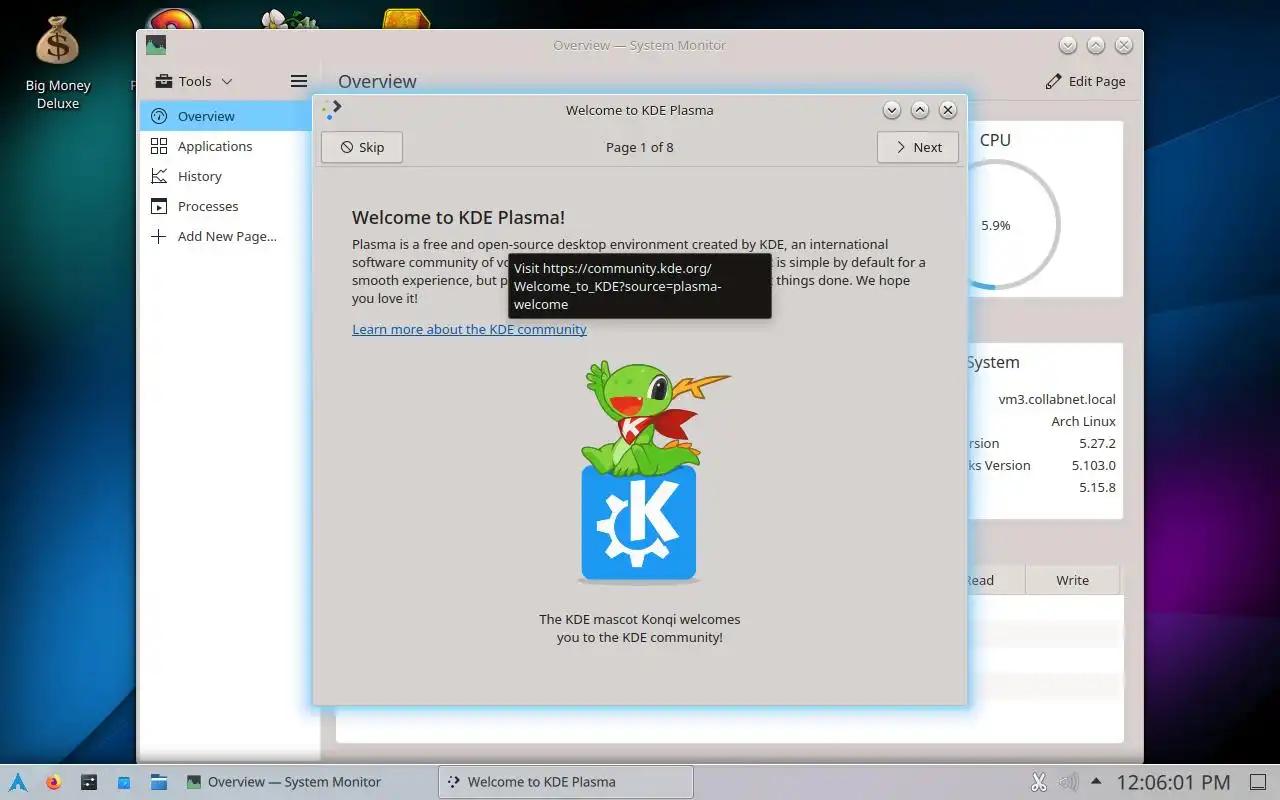The width and height of the screenshot is (1280, 800).
Task: Open the Arch Linux application launcher
Action: pos(18,782)
